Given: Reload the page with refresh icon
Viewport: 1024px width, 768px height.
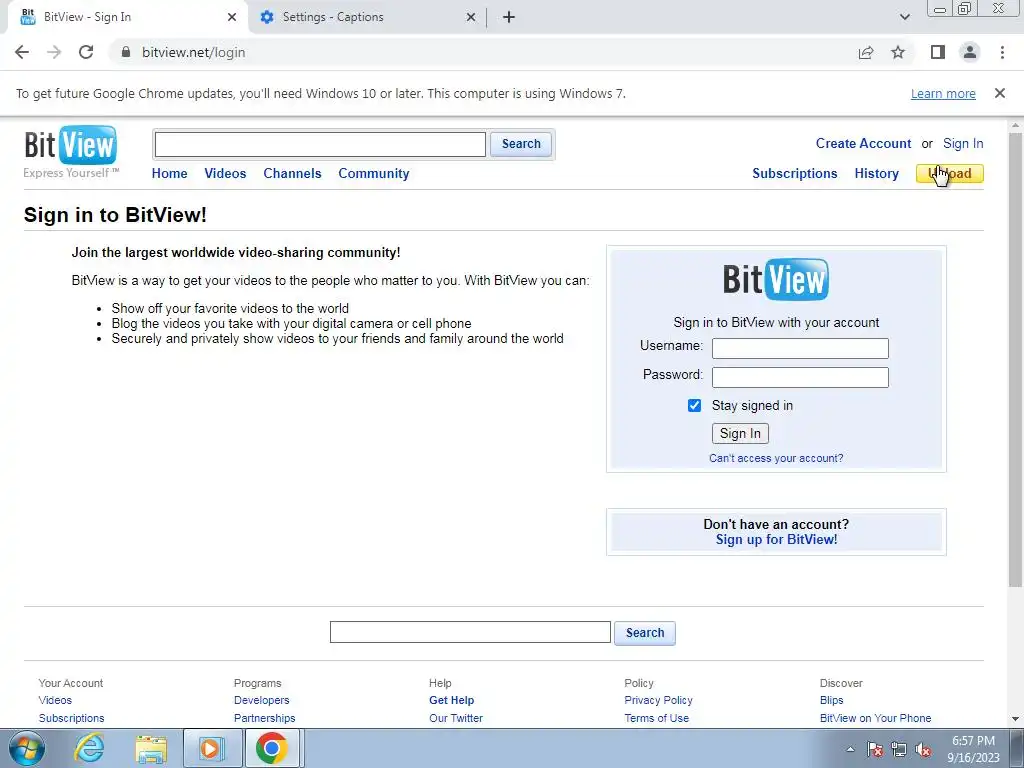Looking at the screenshot, I should 86,52.
